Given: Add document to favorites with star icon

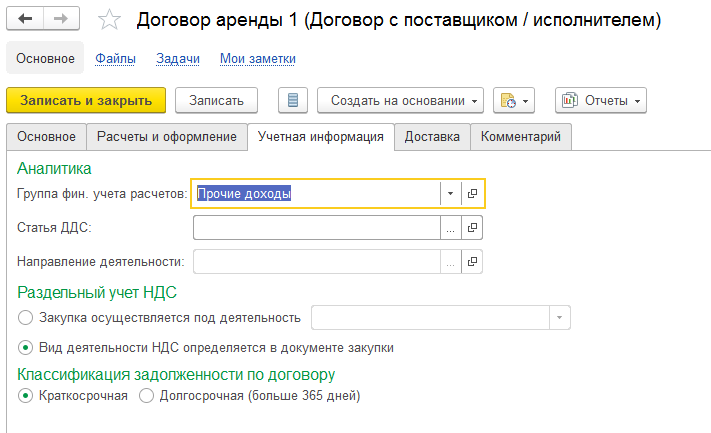Looking at the screenshot, I should click(109, 19).
